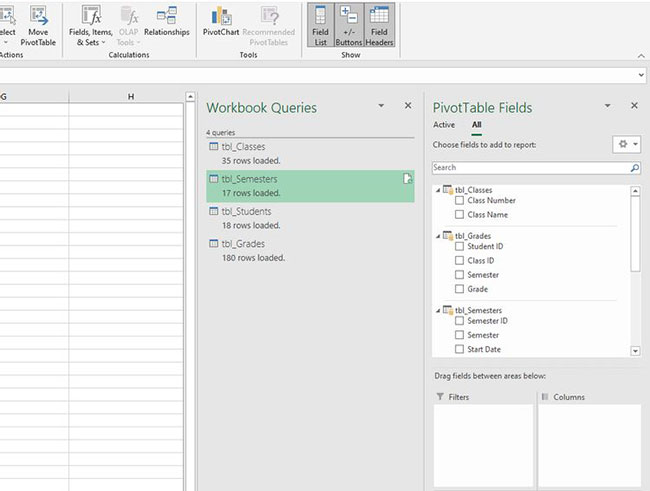
Task: Click the tbl_Classes table icon
Action: (x=213, y=146)
